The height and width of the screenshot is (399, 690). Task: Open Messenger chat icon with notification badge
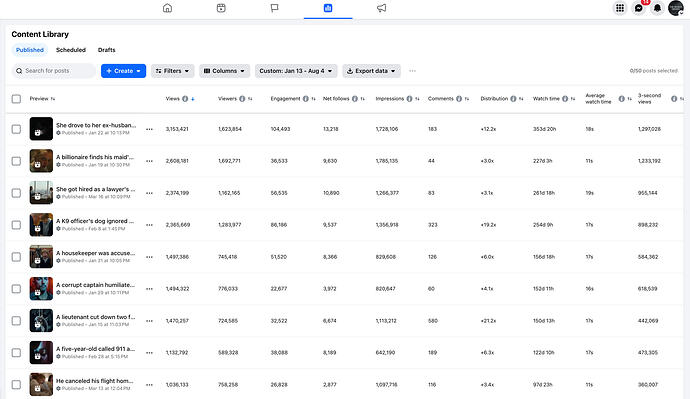pyautogui.click(x=639, y=8)
